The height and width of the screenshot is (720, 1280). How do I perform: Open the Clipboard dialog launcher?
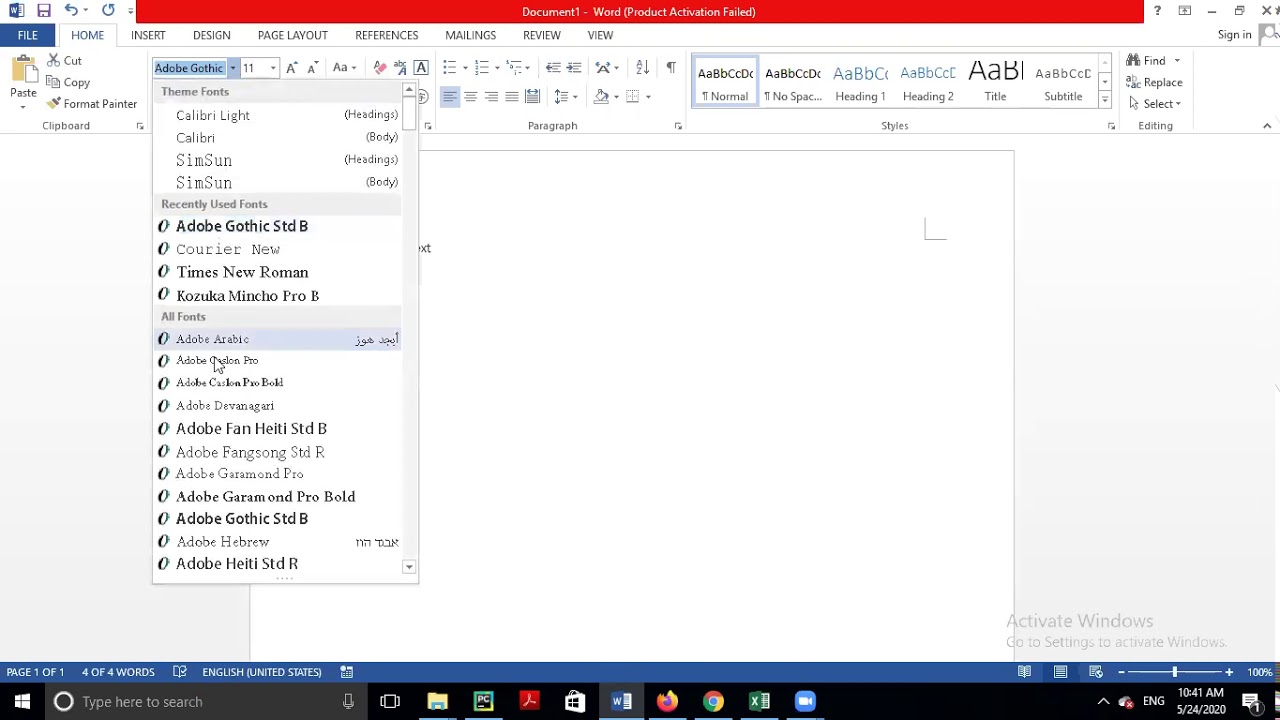[140, 126]
